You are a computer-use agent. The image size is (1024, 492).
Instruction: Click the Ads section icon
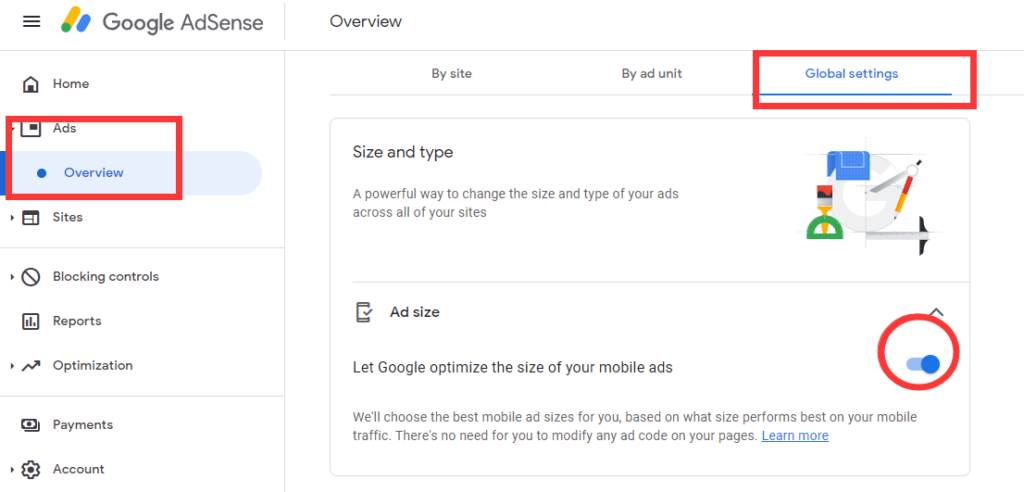(31, 129)
